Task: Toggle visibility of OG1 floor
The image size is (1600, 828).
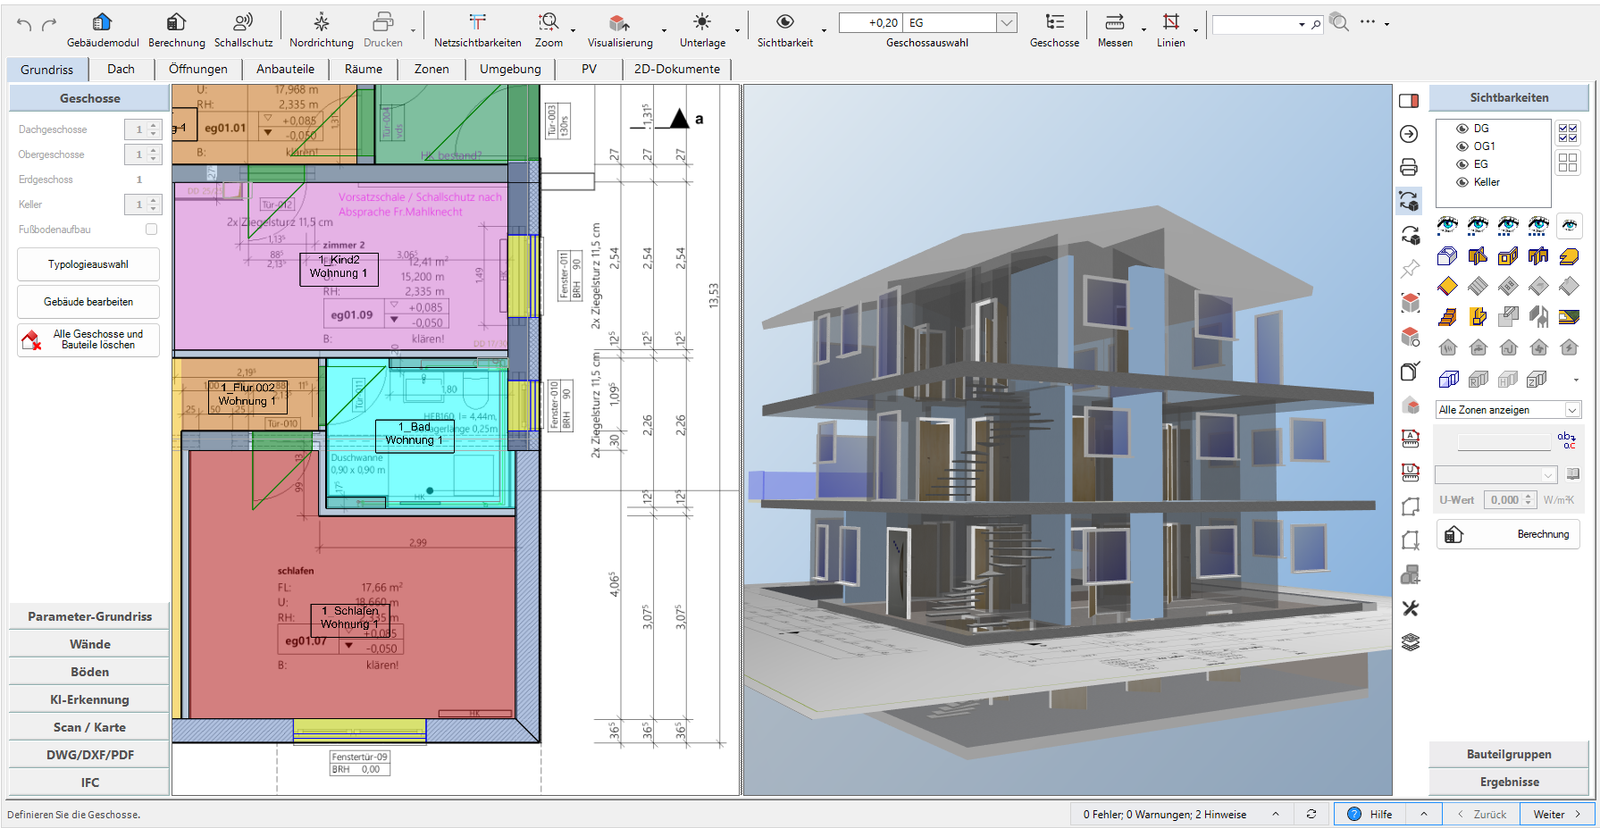Action: [x=1462, y=147]
